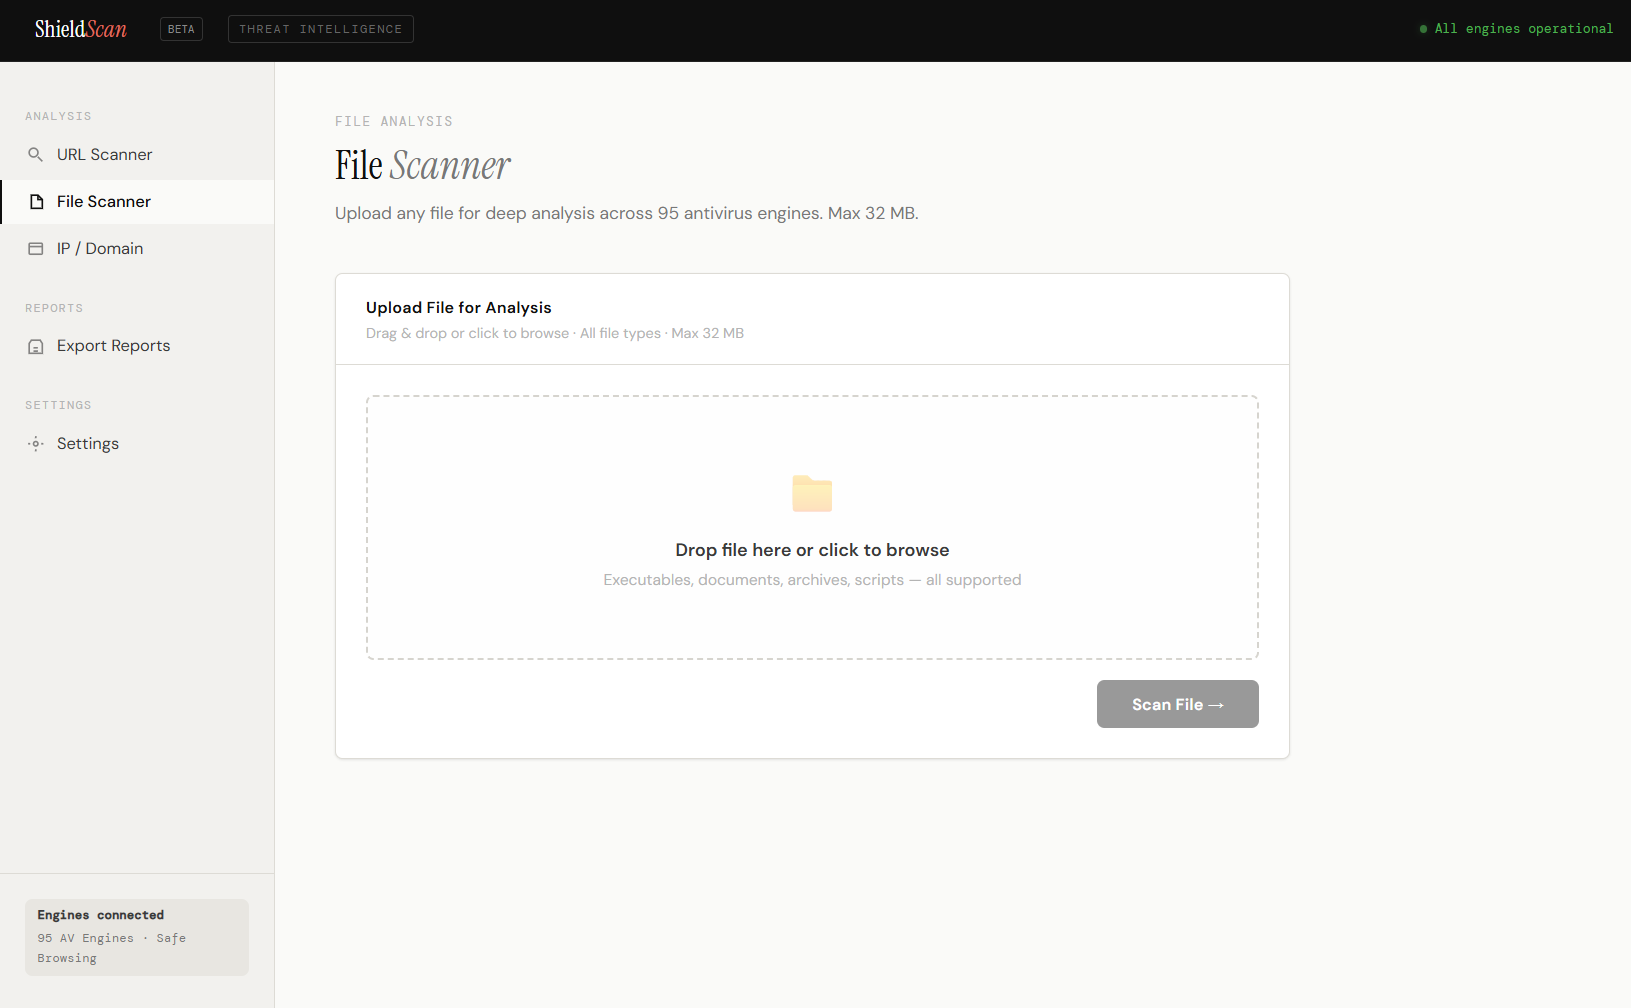Click the ShieldScan logo

[81, 29]
